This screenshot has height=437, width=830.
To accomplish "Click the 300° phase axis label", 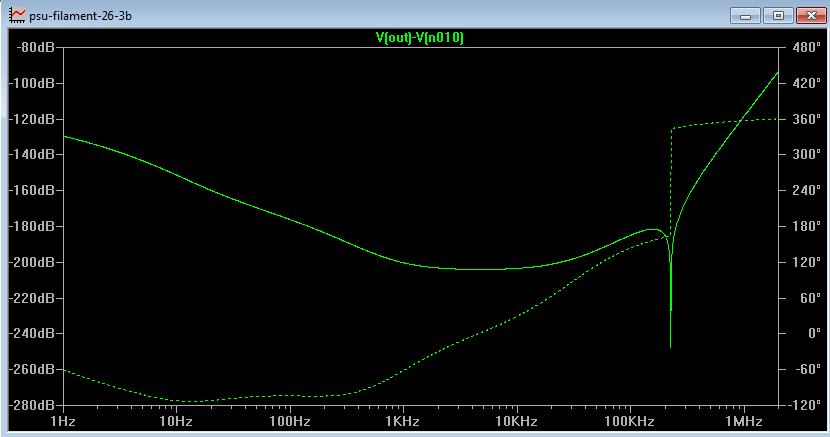I will (x=806, y=154).
